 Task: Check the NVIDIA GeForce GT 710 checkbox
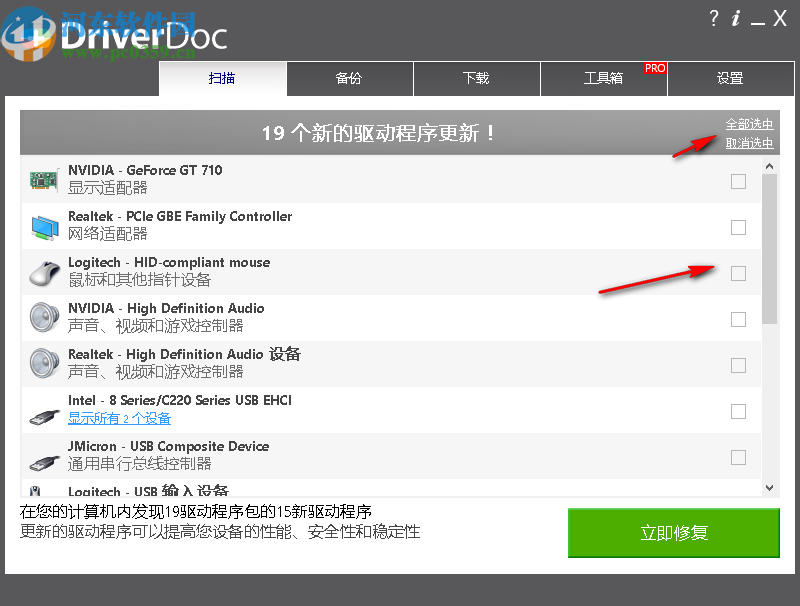point(738,181)
